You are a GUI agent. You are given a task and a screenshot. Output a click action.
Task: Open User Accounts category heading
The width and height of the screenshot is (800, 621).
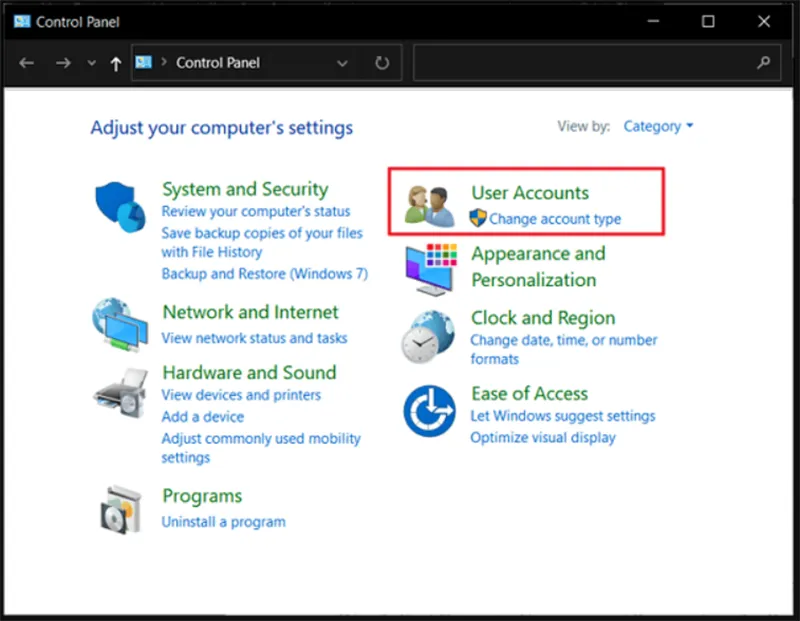point(530,193)
